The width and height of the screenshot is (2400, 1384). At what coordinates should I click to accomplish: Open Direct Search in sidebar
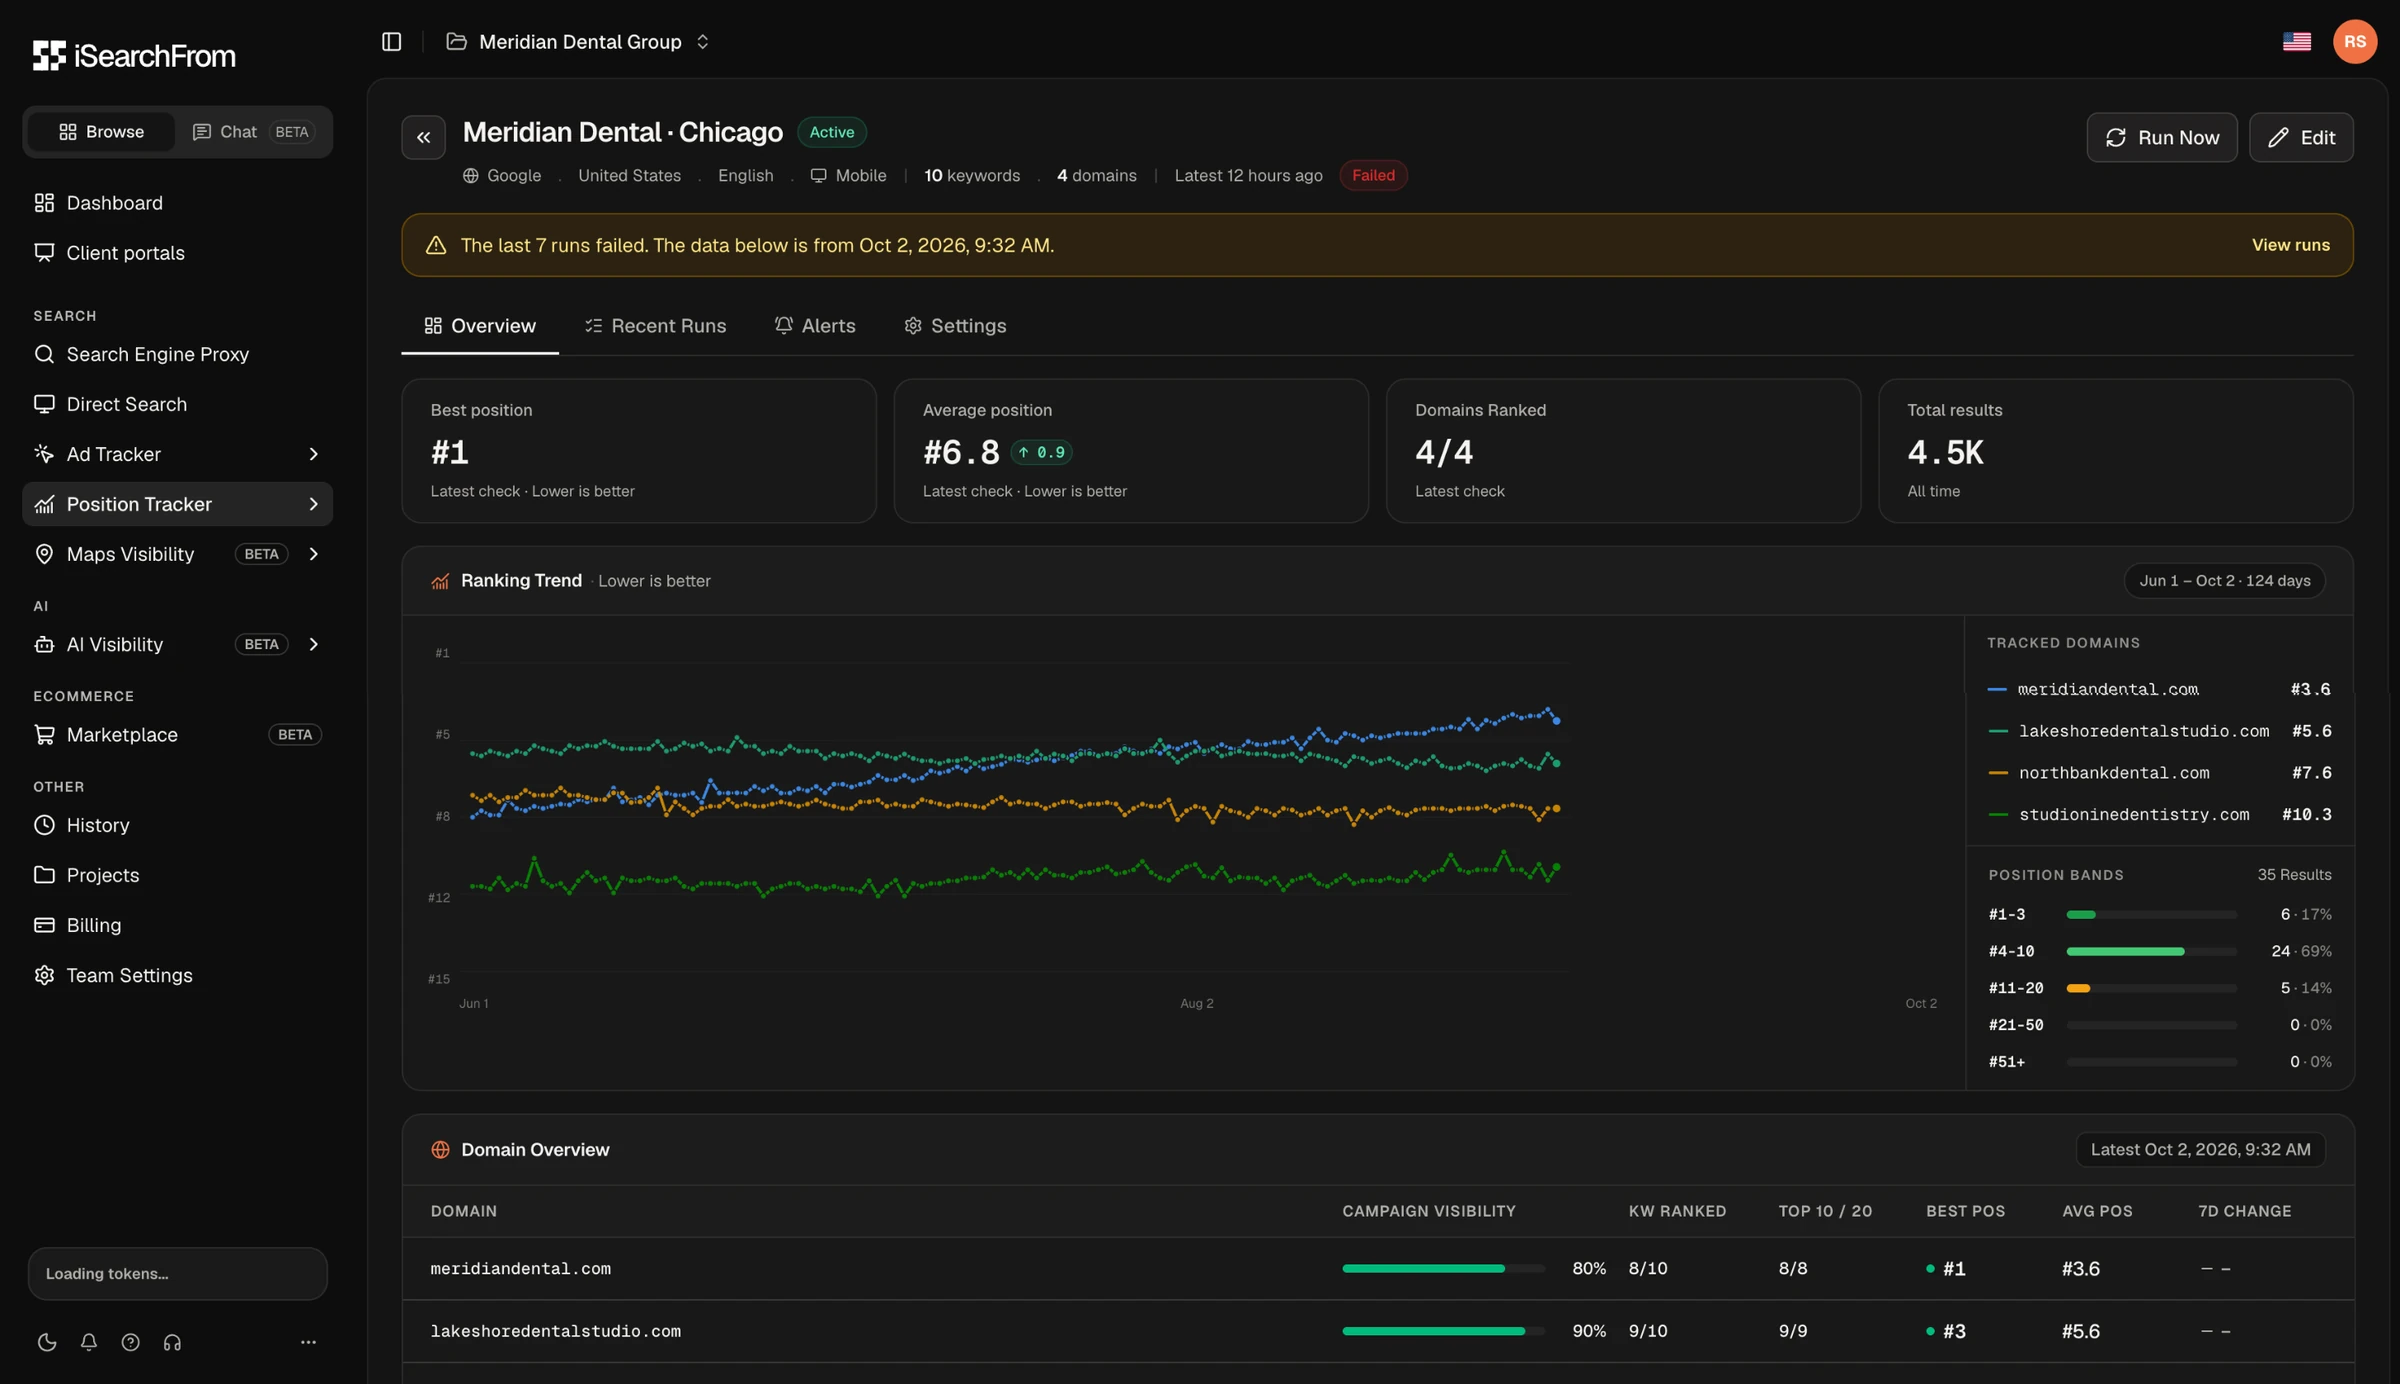pos(177,404)
